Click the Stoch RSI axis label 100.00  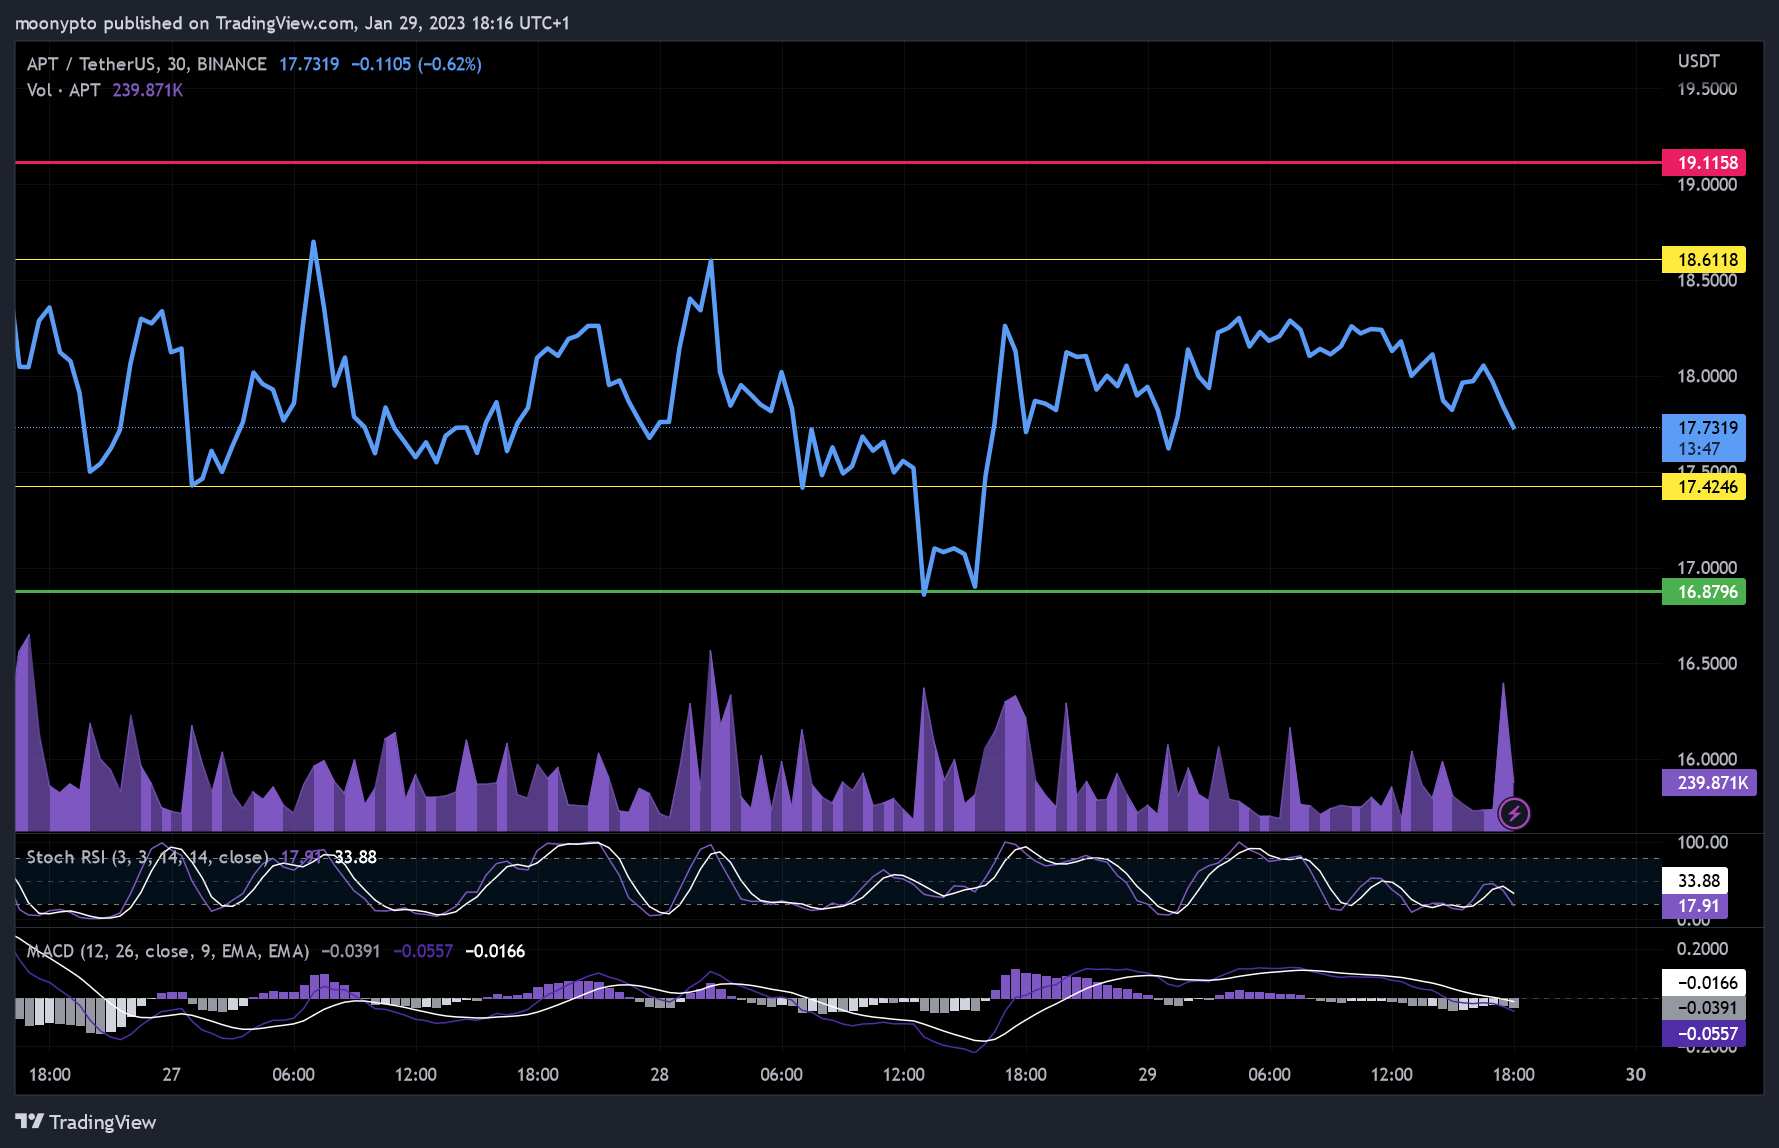click(x=1702, y=842)
